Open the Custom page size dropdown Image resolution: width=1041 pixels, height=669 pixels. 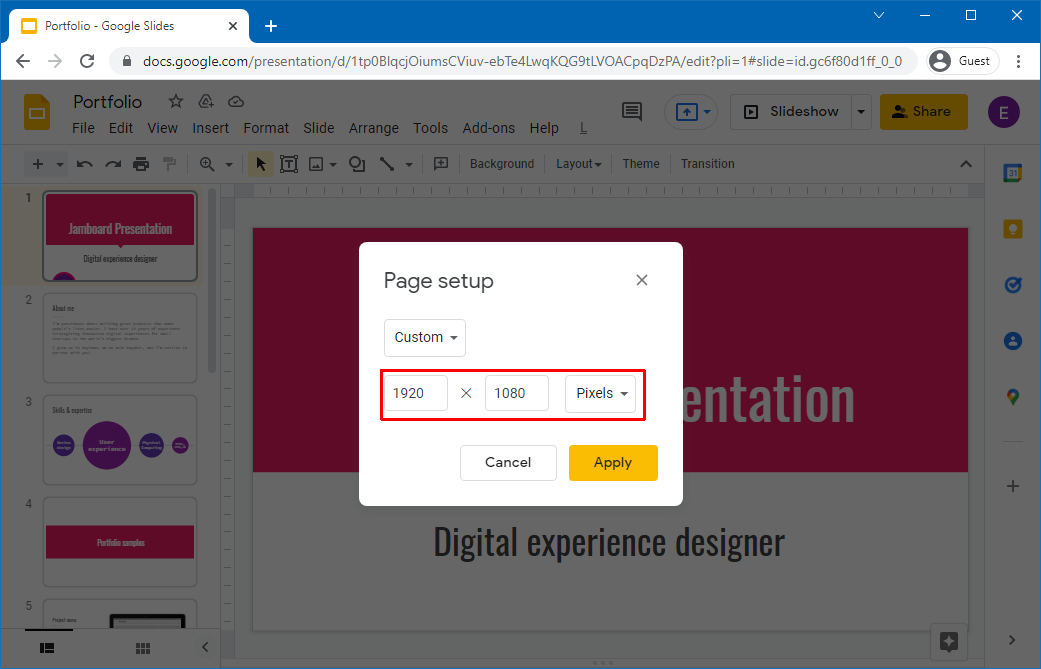[424, 337]
